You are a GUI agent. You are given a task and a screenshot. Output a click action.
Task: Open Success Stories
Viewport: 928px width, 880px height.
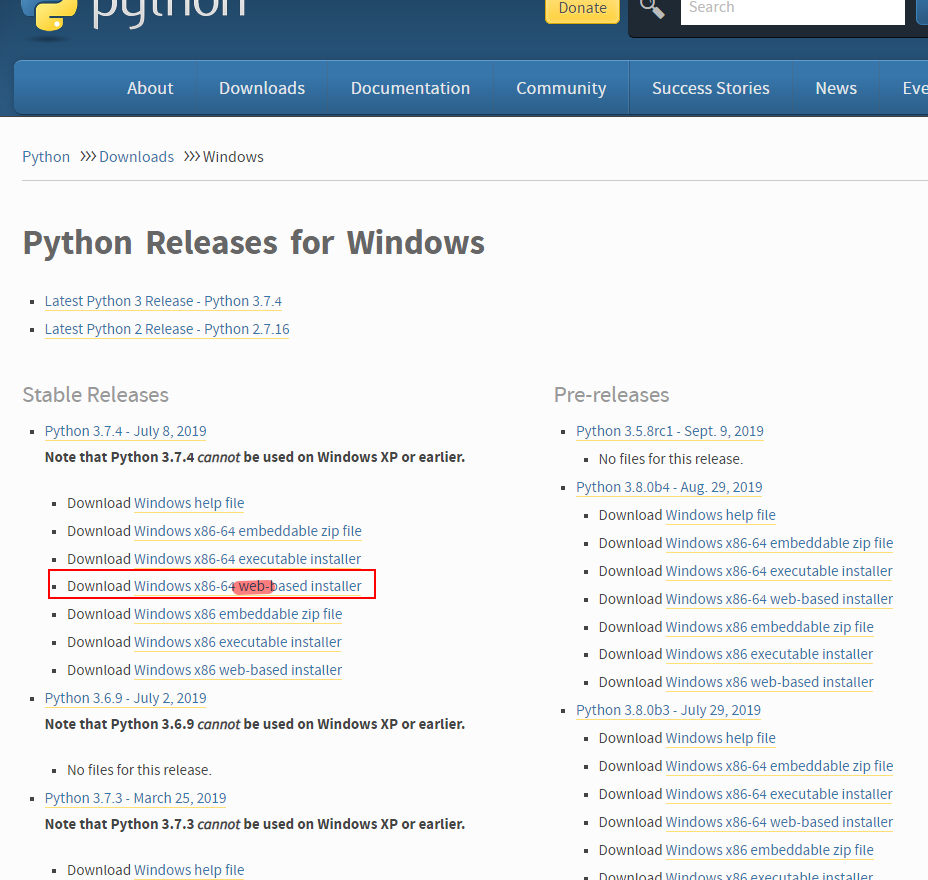pyautogui.click(x=710, y=88)
